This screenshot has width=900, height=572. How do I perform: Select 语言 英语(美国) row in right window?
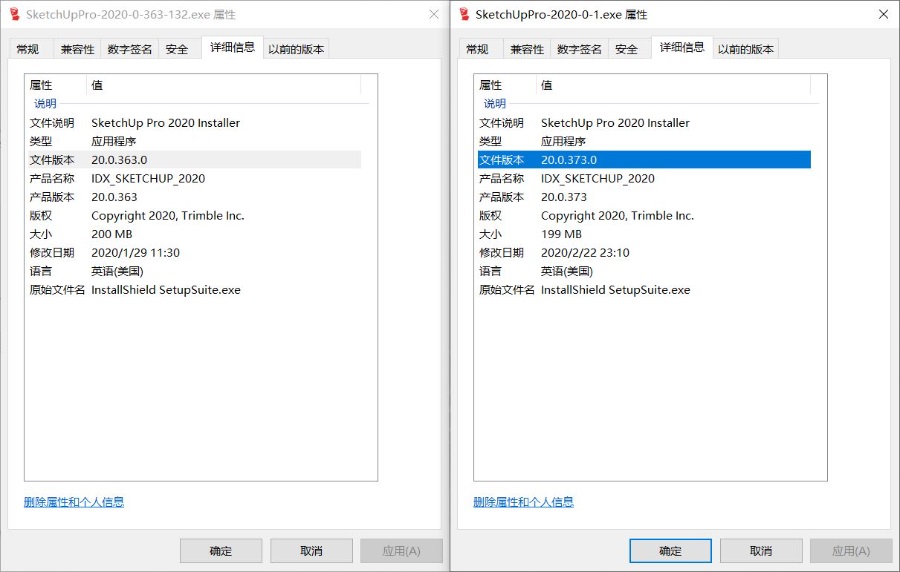pyautogui.click(x=644, y=271)
